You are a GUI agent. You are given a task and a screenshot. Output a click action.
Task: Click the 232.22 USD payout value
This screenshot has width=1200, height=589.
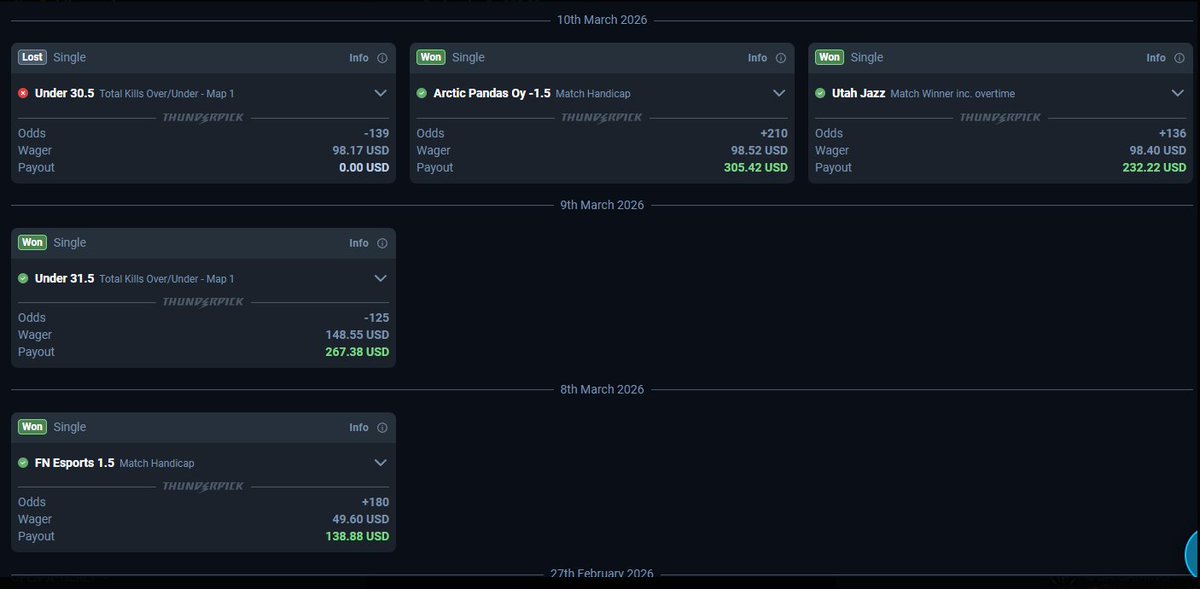pyautogui.click(x=1154, y=167)
